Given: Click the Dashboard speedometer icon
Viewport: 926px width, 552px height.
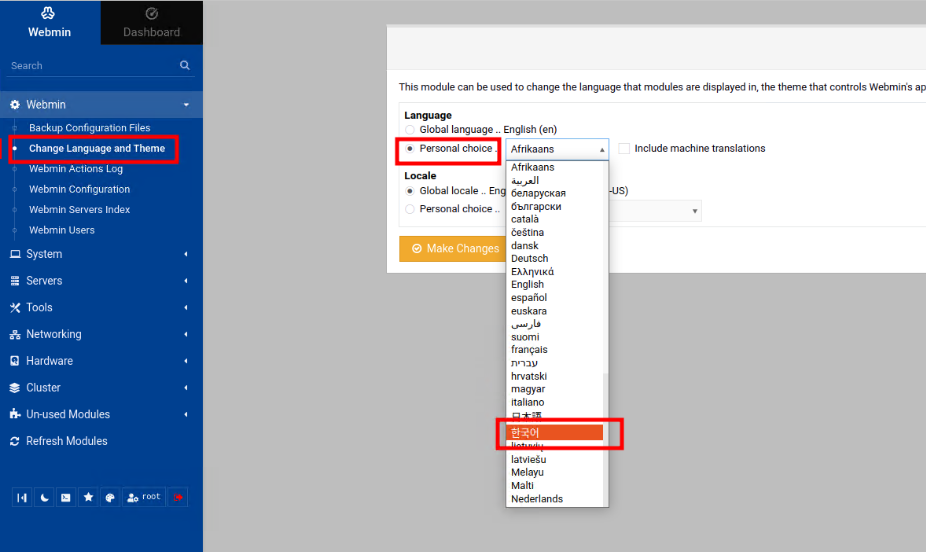Looking at the screenshot, I should [152, 13].
